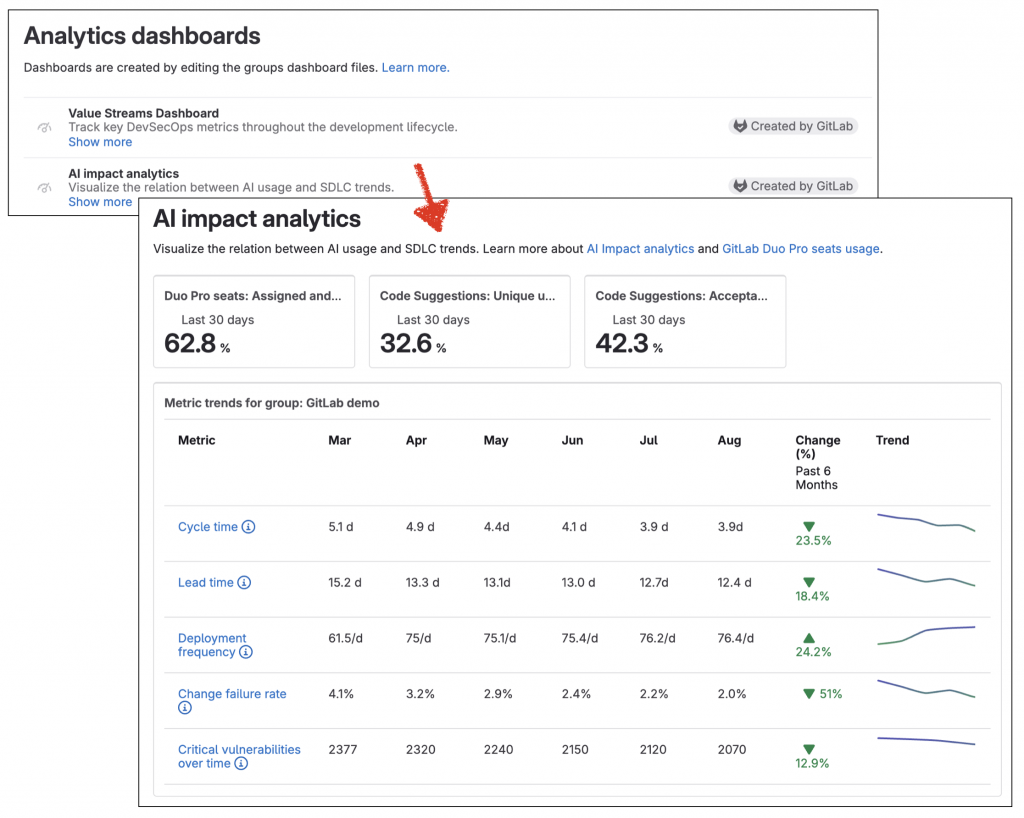Click the Deployment frequency up-arrow indicator

click(808, 638)
